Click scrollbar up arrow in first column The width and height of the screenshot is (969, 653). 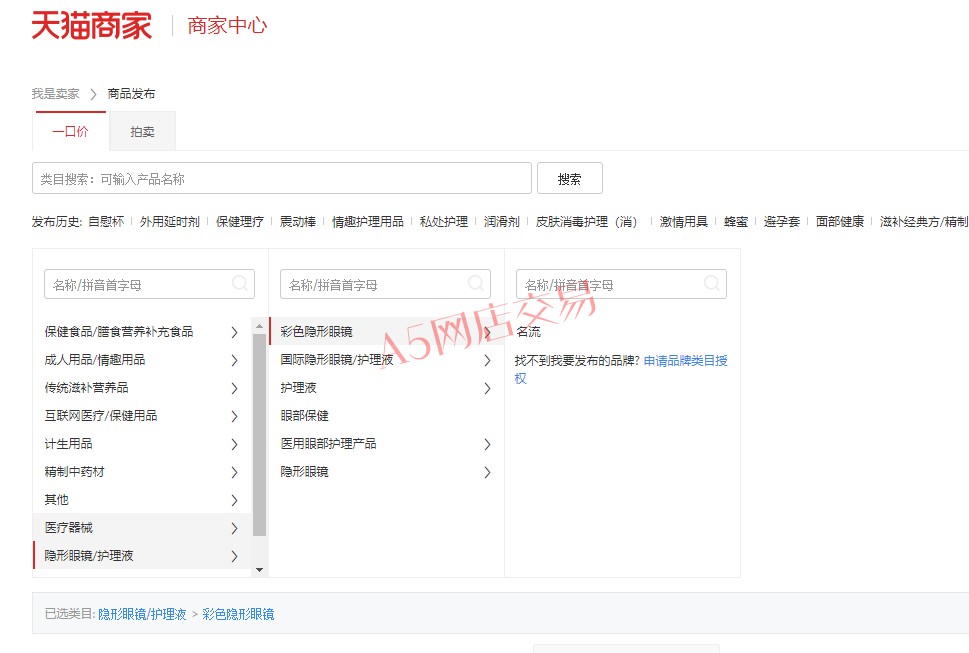click(x=260, y=325)
